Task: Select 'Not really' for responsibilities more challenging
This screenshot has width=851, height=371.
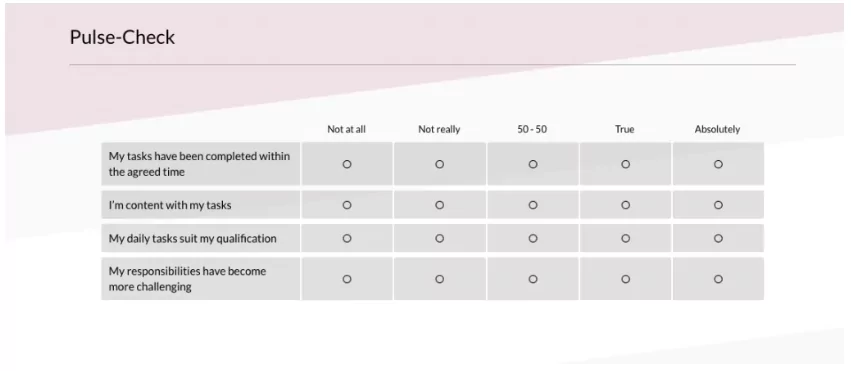Action: [440, 279]
